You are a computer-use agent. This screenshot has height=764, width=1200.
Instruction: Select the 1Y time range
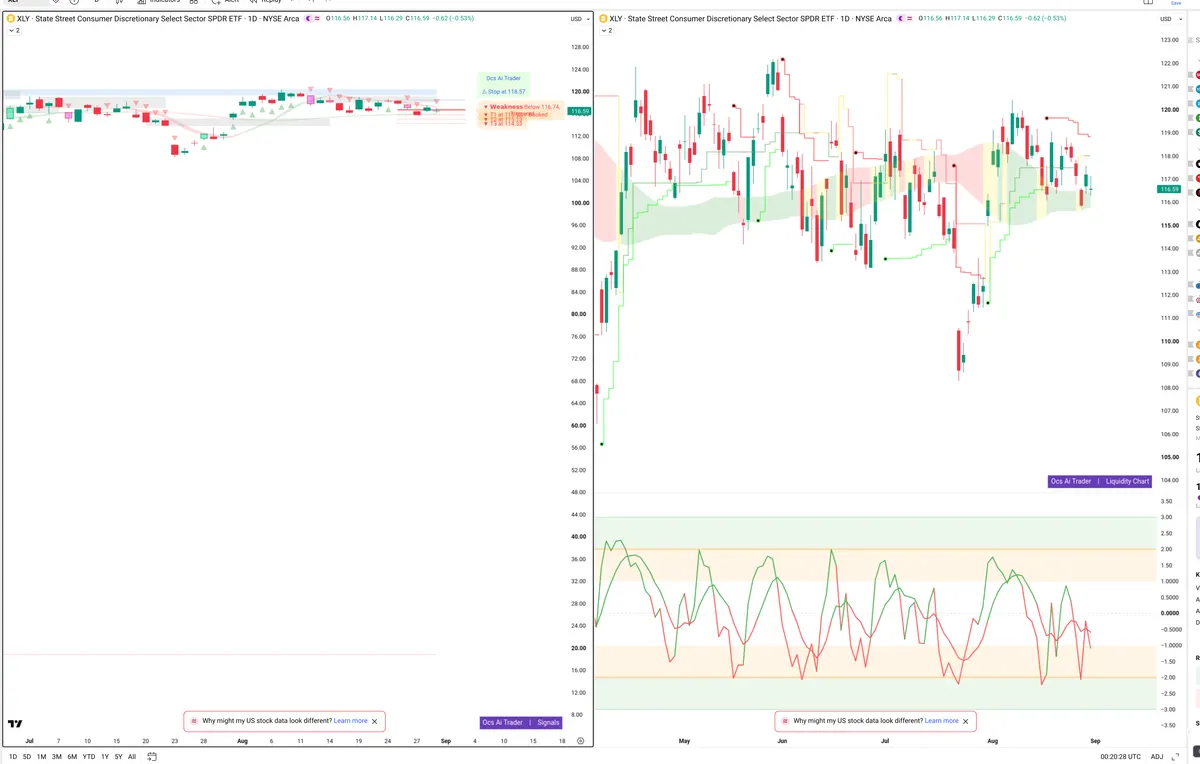(x=105, y=757)
